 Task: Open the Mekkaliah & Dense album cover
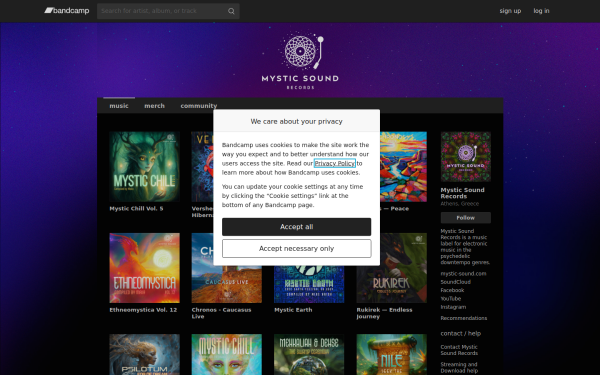[x=309, y=354]
